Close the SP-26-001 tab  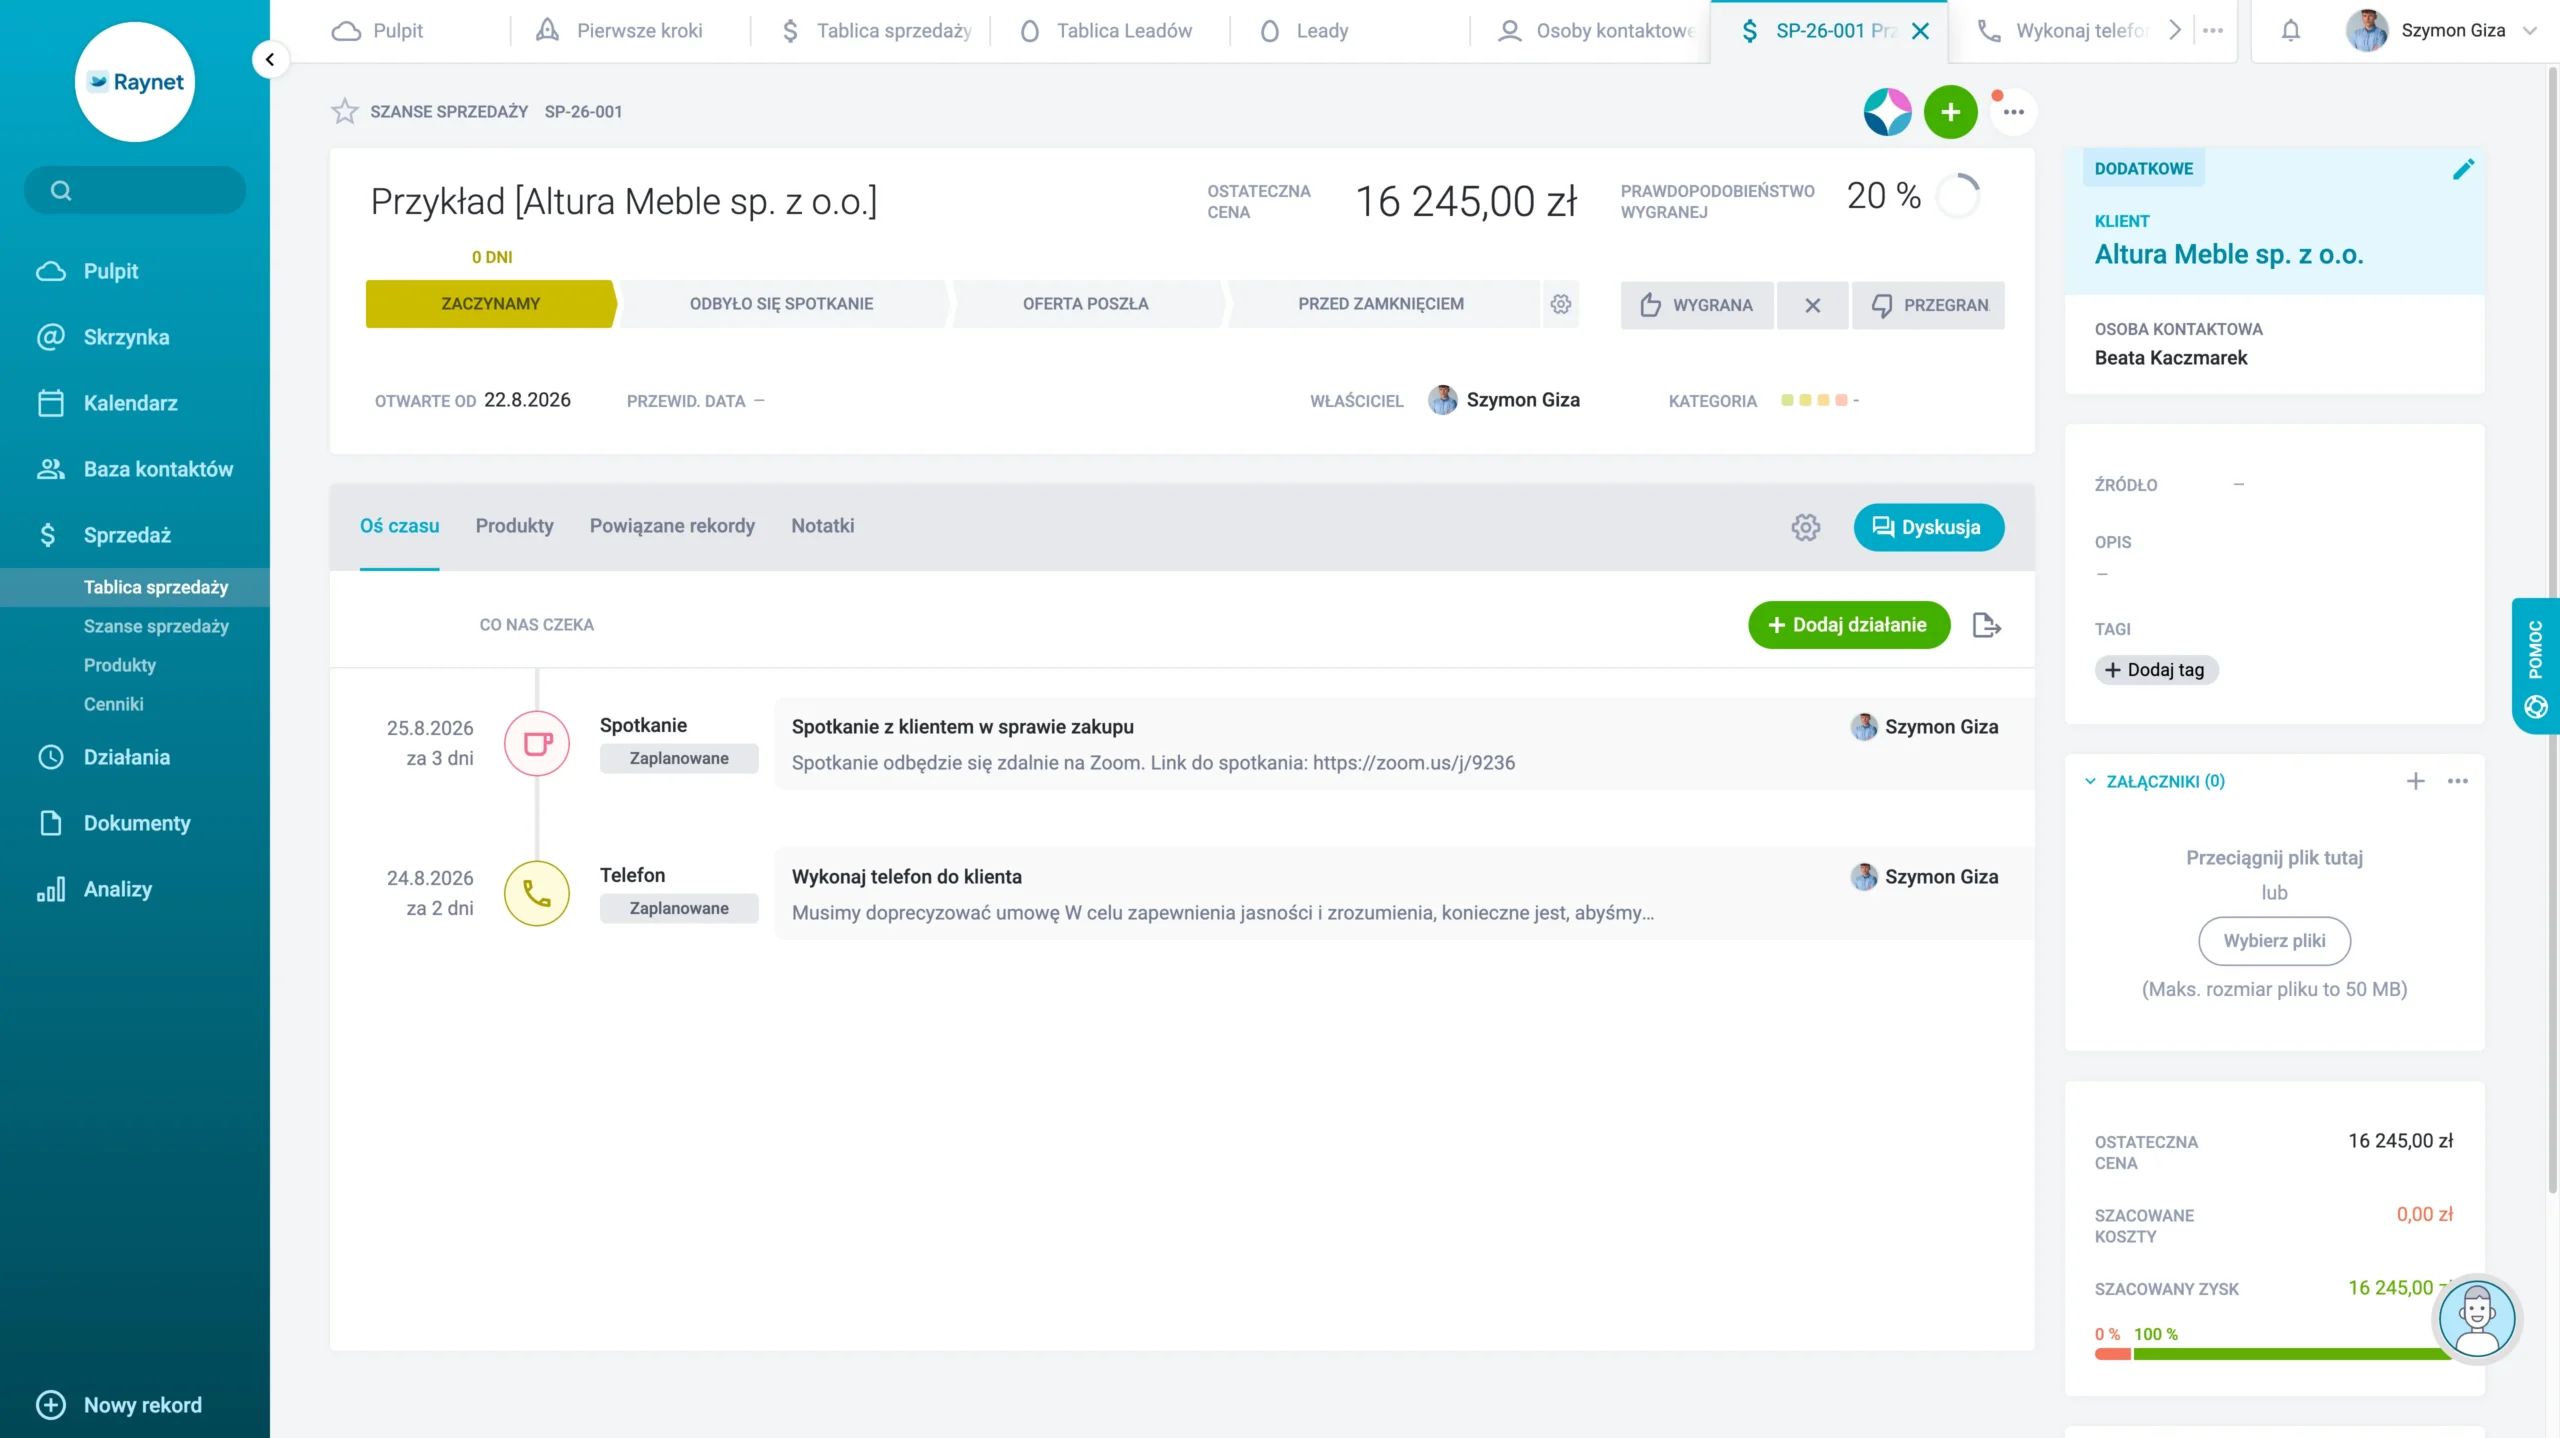1920,31
